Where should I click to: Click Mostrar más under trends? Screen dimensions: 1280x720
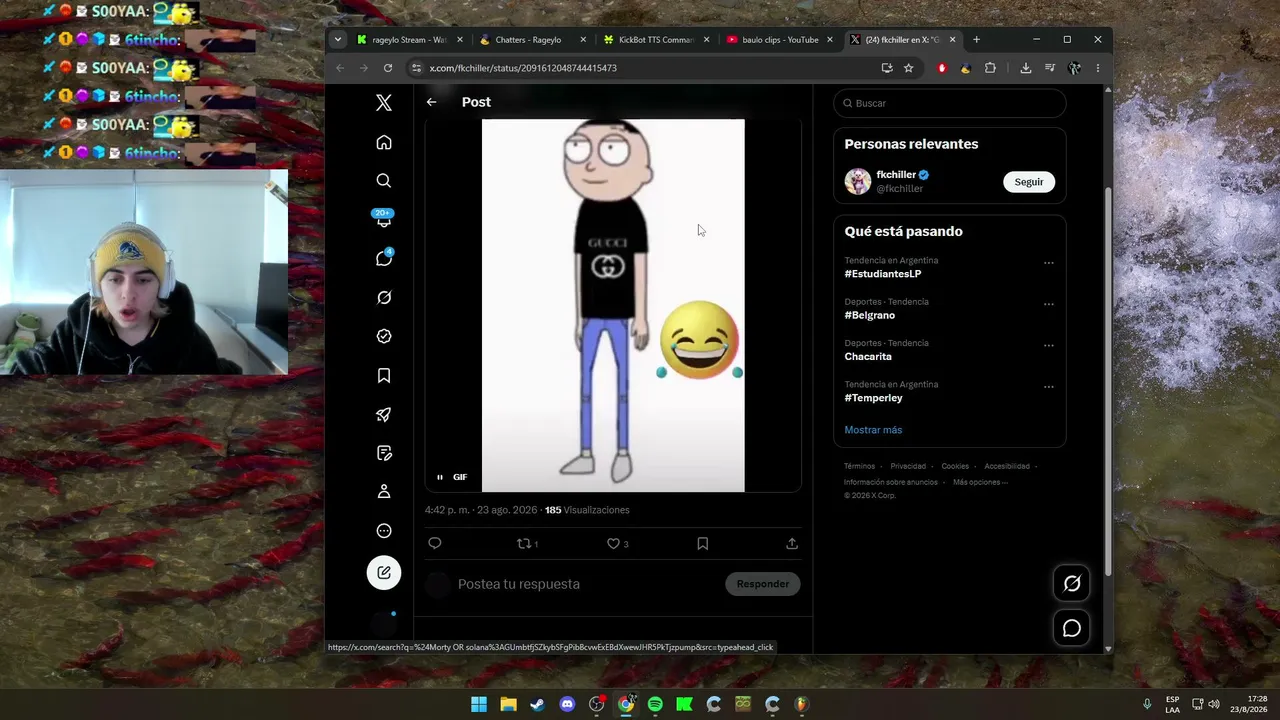pyautogui.click(x=873, y=430)
